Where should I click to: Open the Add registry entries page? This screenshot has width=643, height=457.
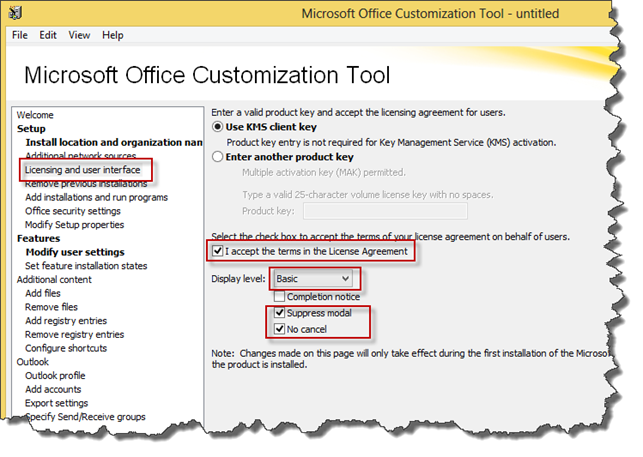click(x=66, y=321)
